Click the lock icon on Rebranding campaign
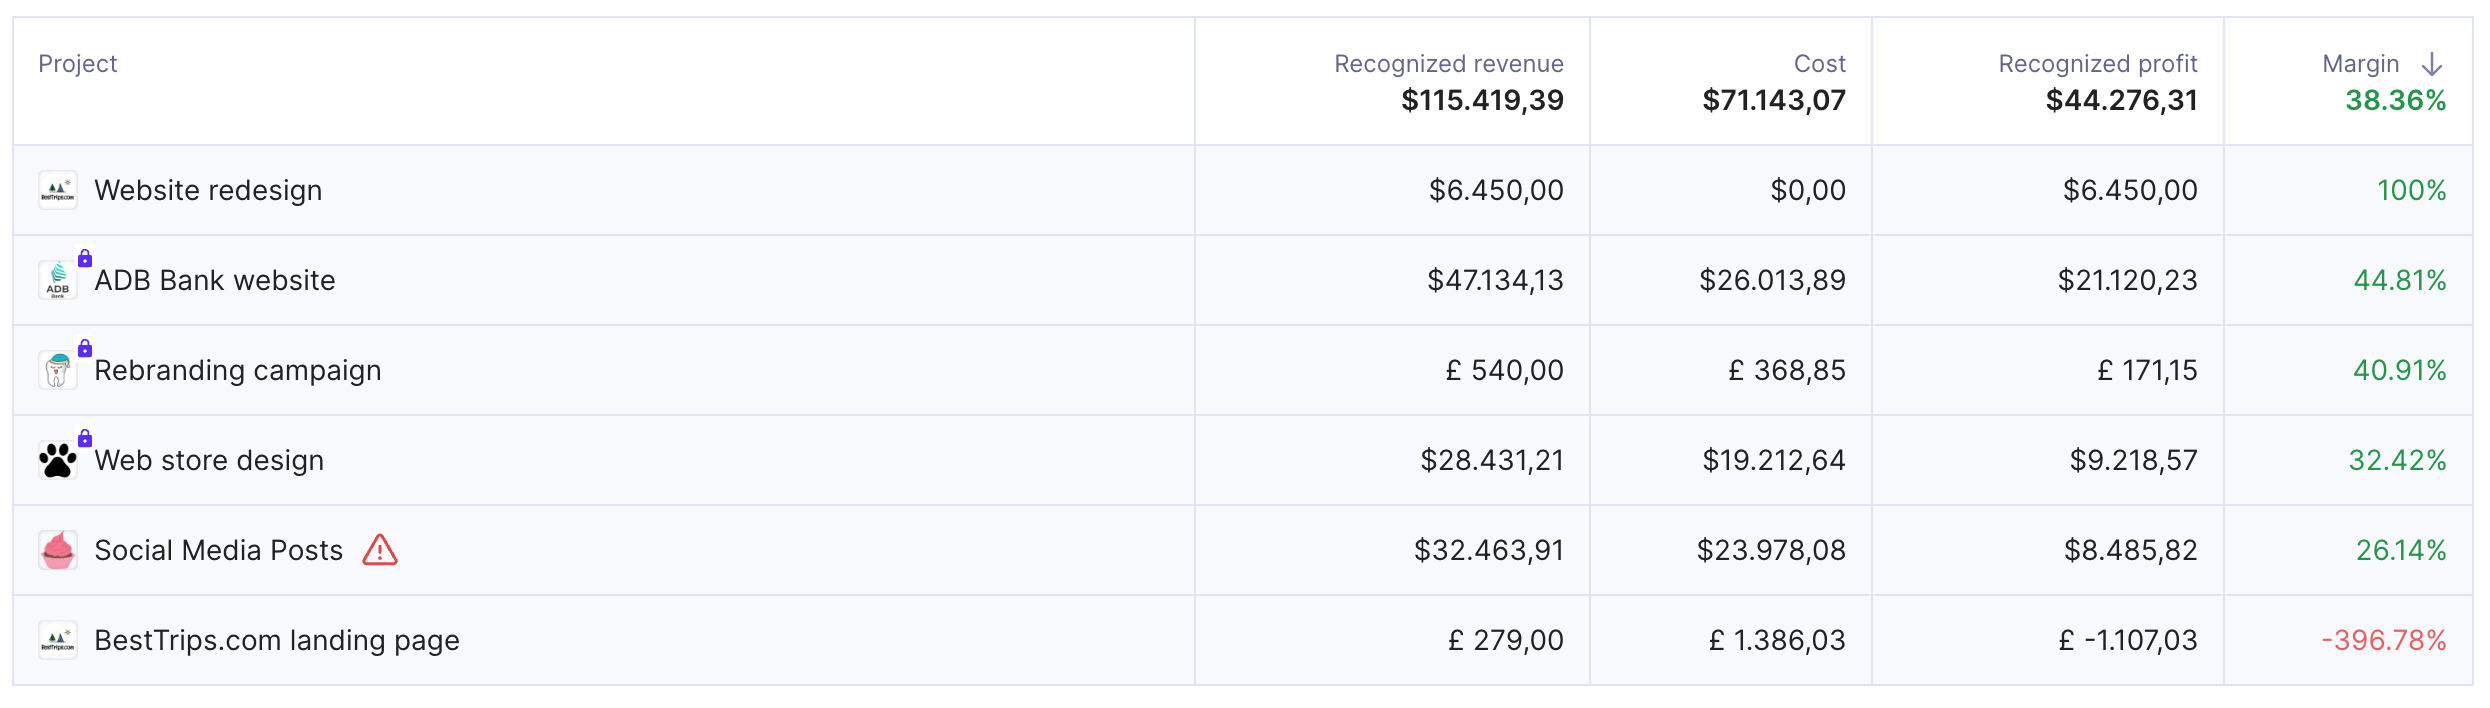Screen dimensions: 2490x708 click(85, 348)
